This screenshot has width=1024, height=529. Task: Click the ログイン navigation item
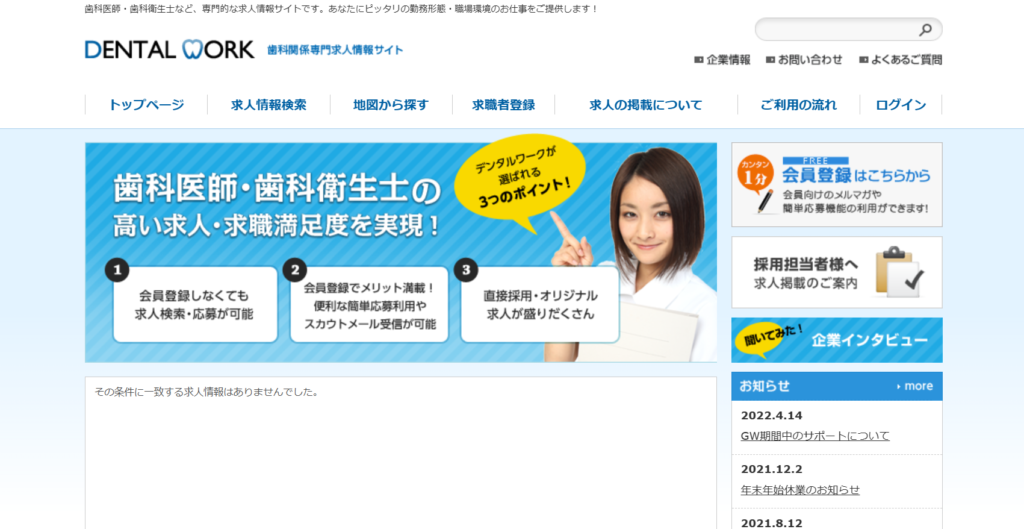coord(900,105)
